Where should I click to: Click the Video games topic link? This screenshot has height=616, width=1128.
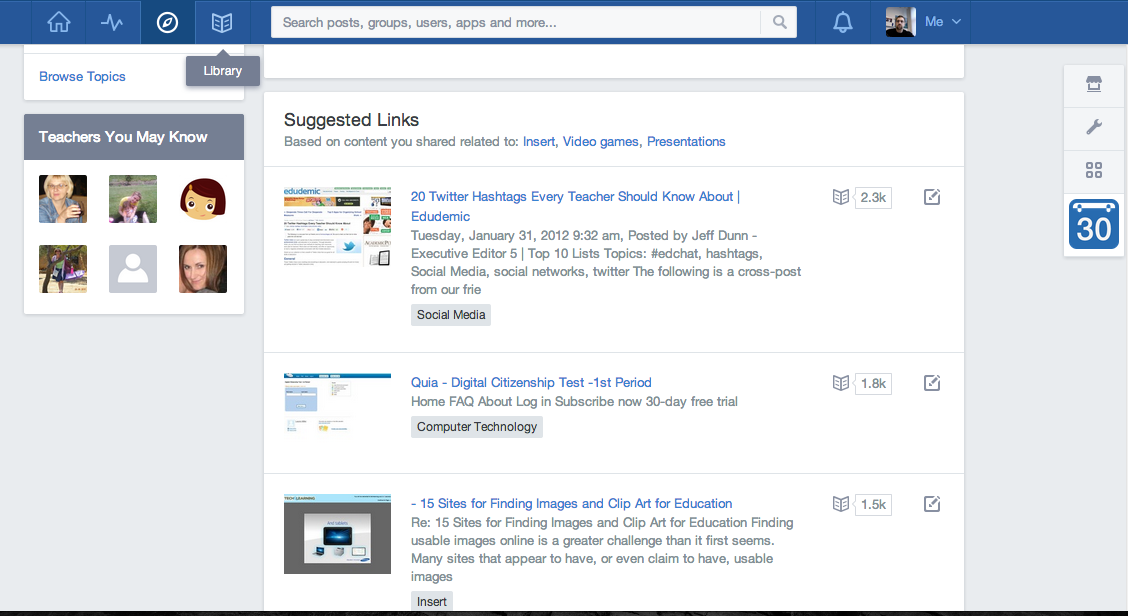coord(600,142)
